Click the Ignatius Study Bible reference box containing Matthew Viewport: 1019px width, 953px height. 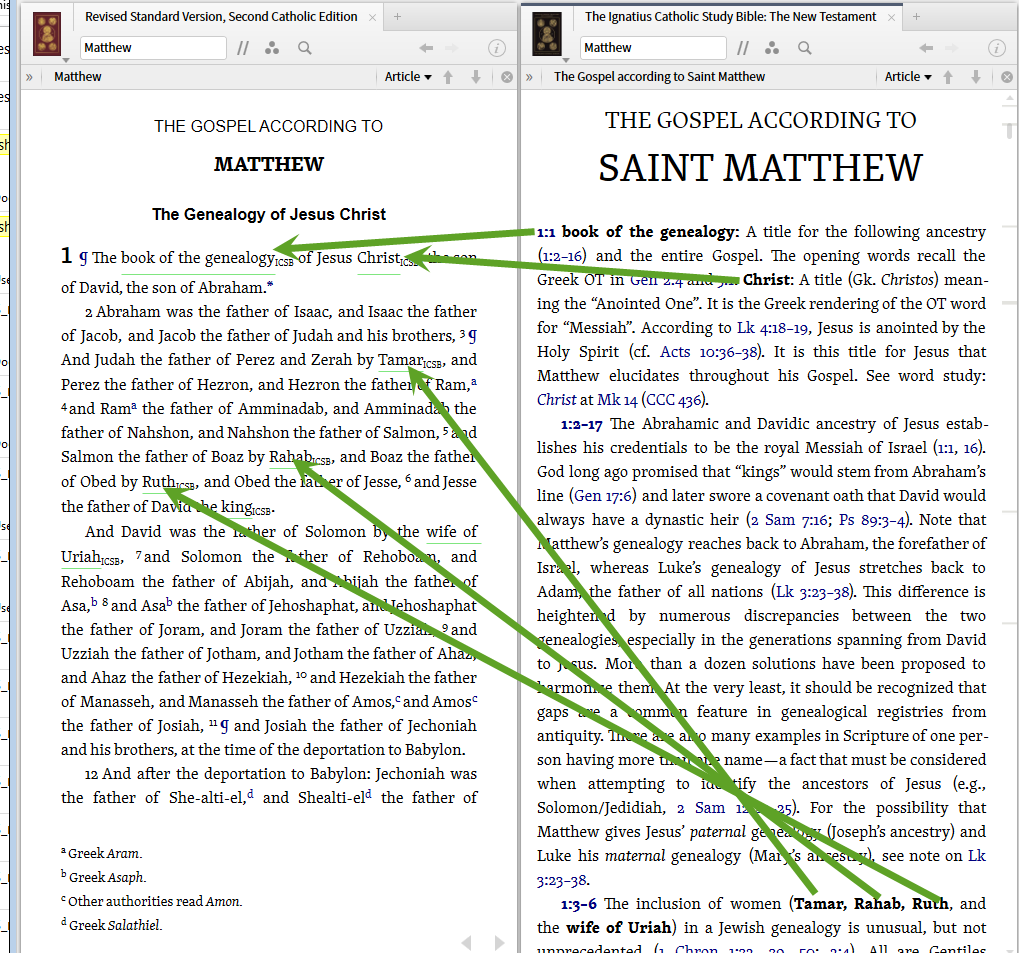pos(653,47)
